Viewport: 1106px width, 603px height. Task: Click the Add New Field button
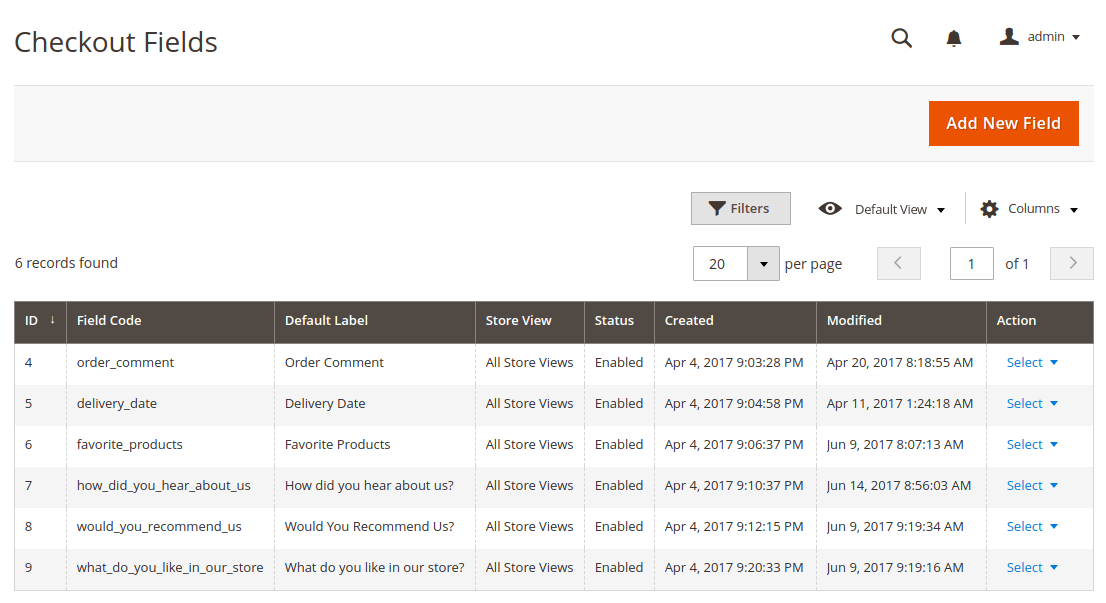[1004, 123]
